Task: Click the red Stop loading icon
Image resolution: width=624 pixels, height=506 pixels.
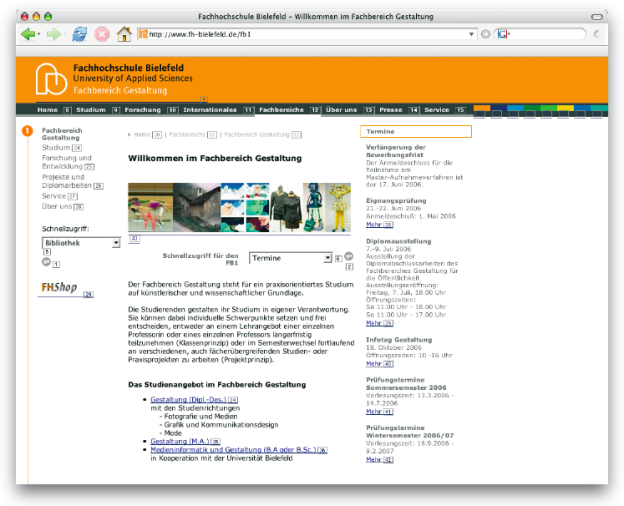Action: (102, 34)
